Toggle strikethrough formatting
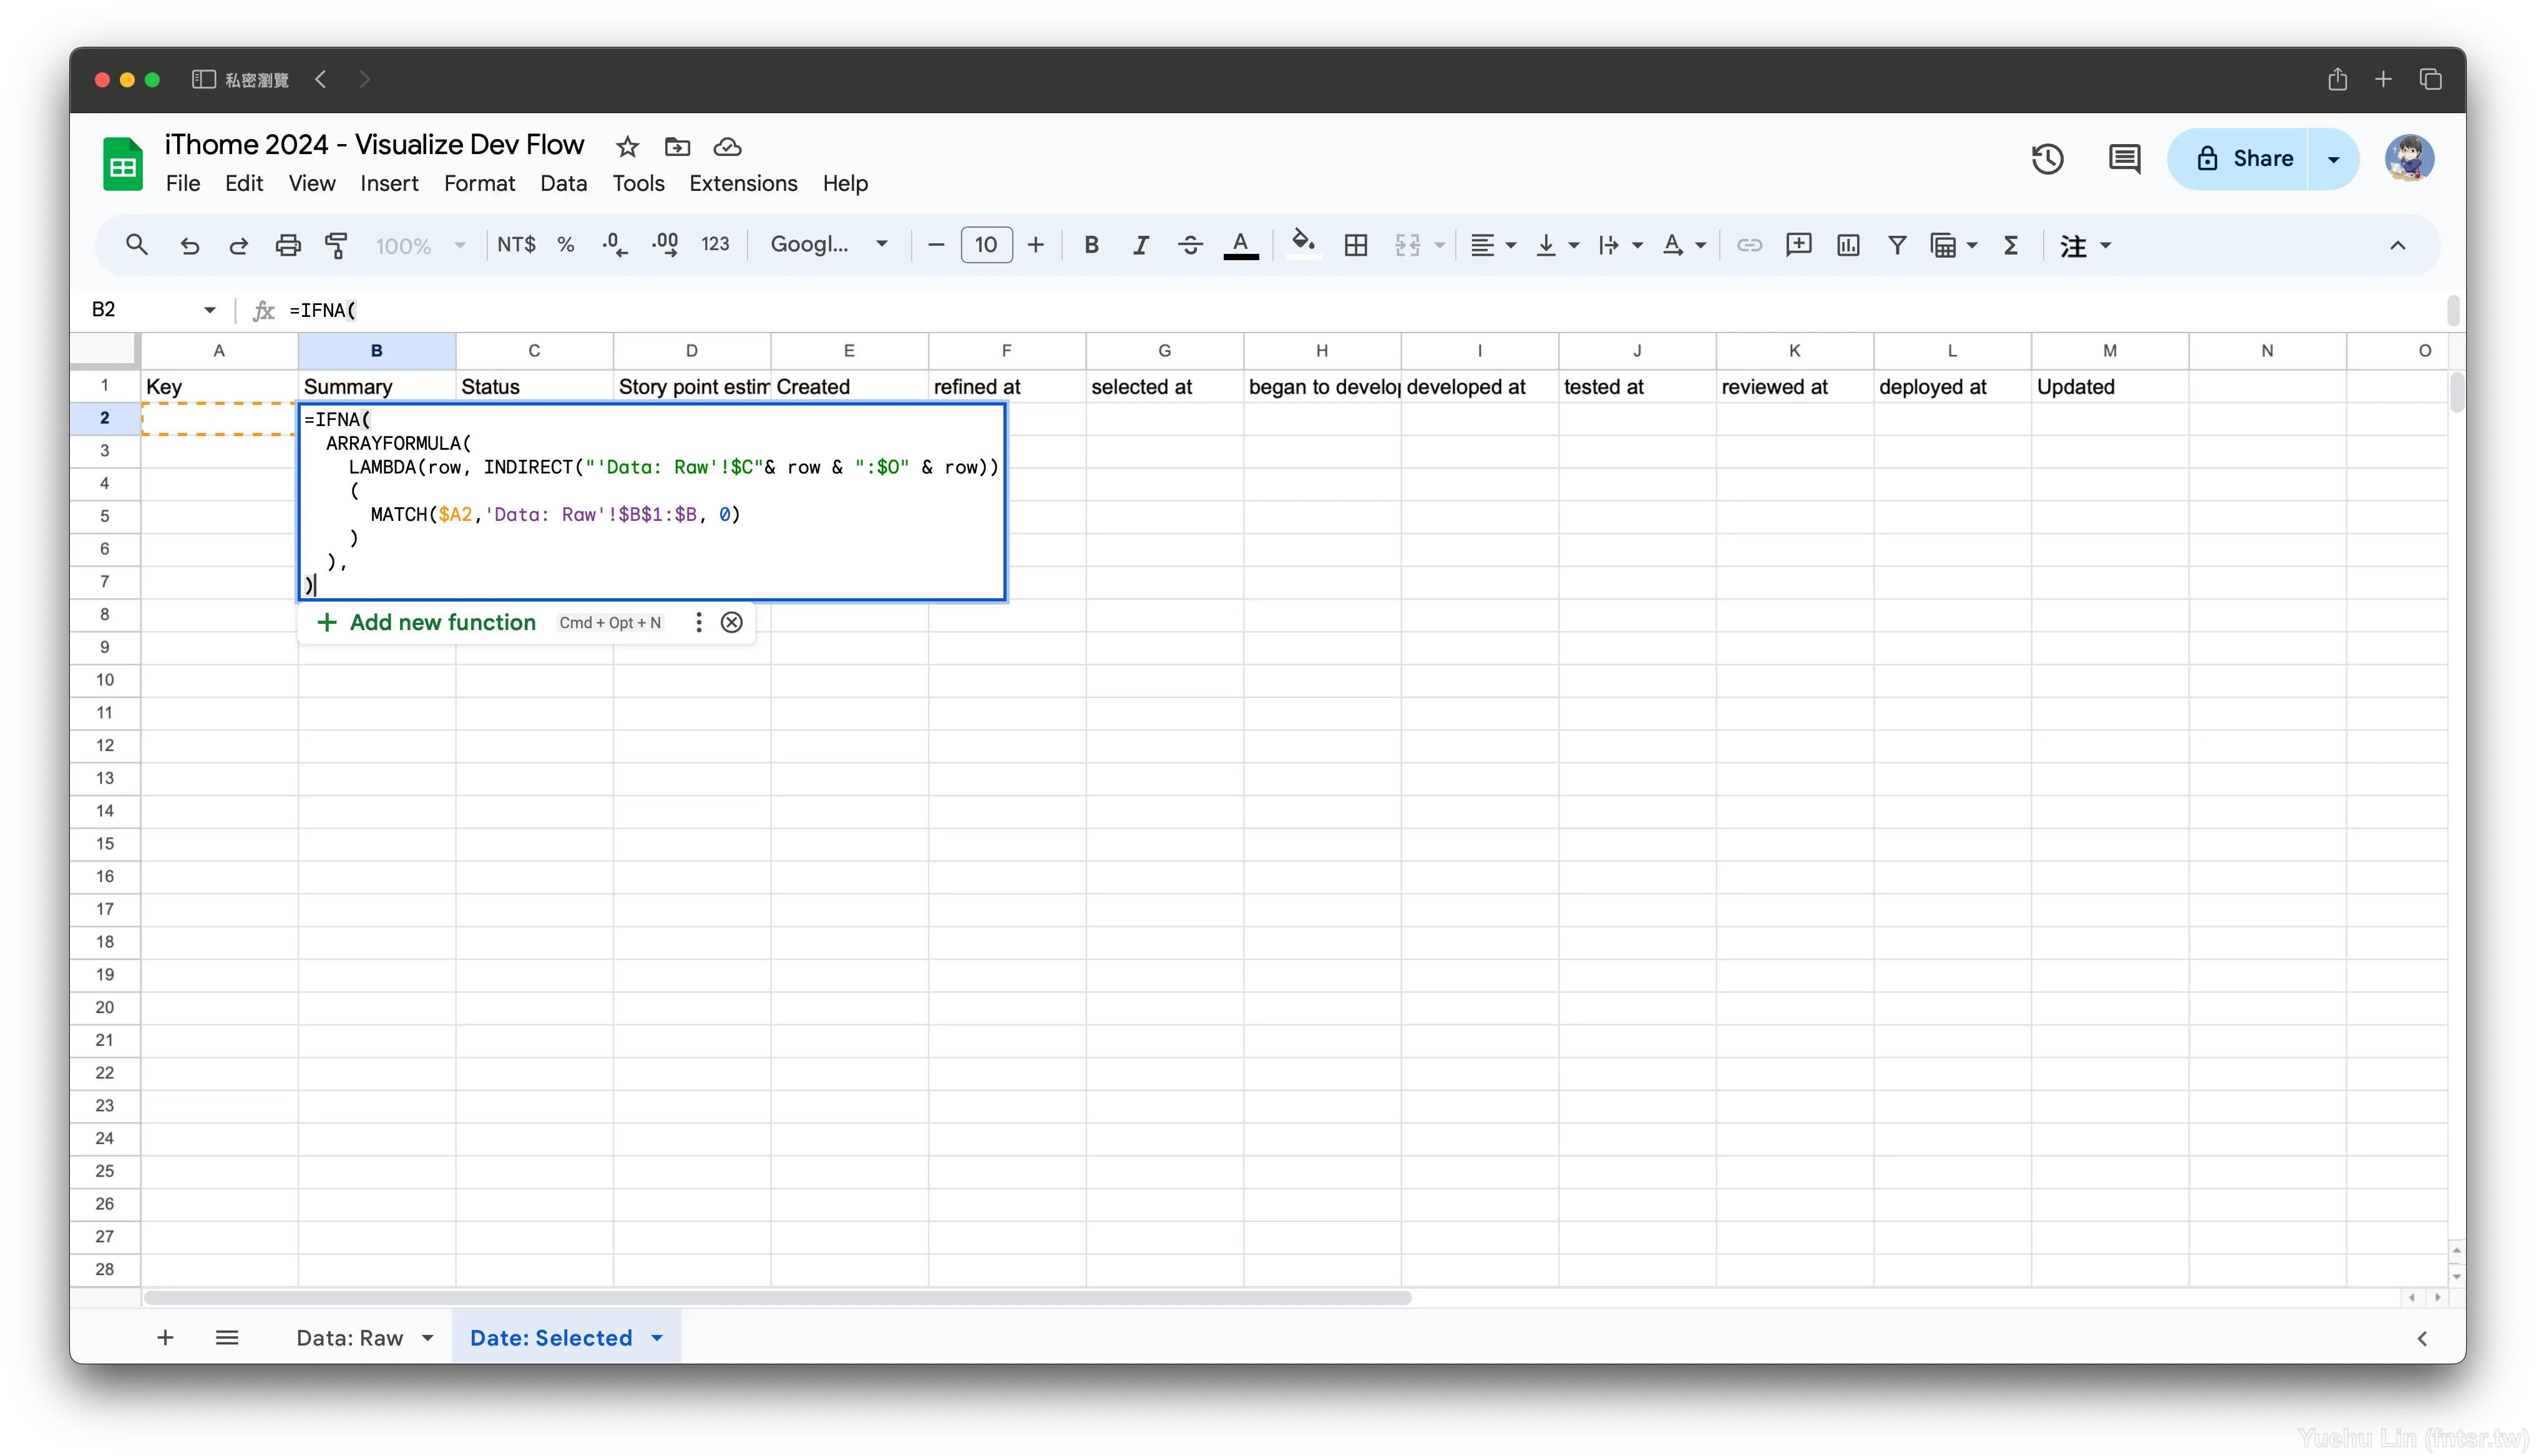2536x1456 pixels. point(1190,245)
